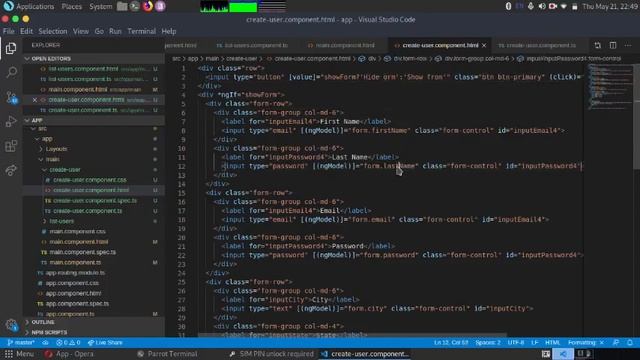Click the minimap code overview
Image resolution: width=640 pixels, height=360 pixels.
point(609,88)
